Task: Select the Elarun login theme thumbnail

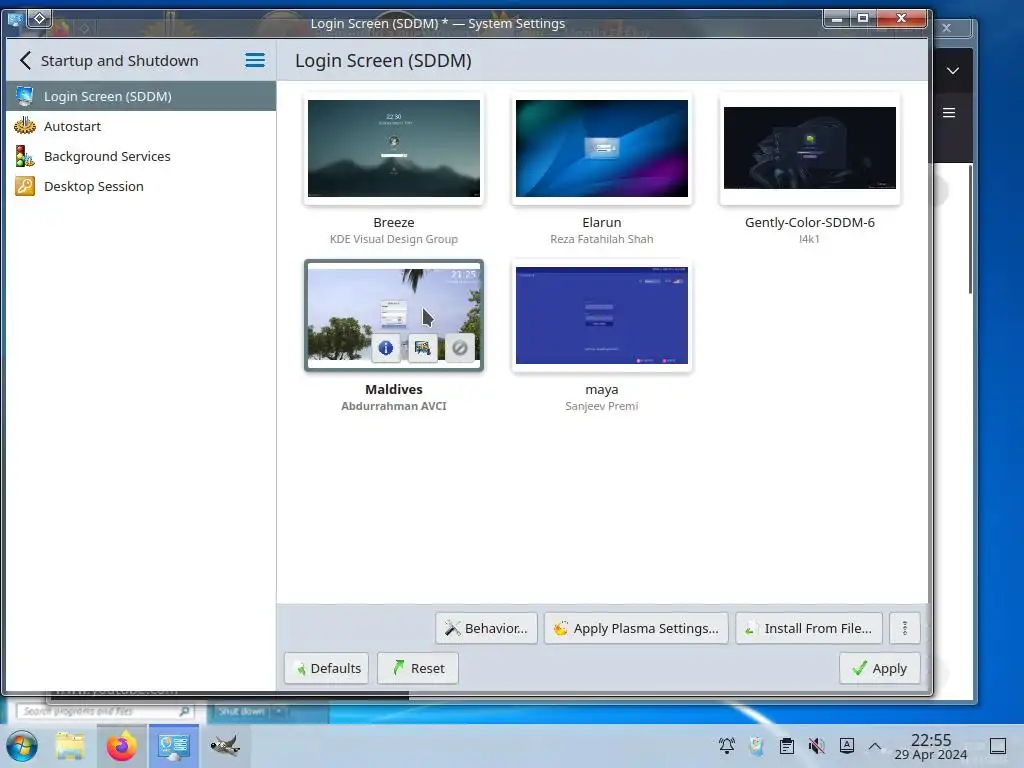Action: click(x=601, y=148)
